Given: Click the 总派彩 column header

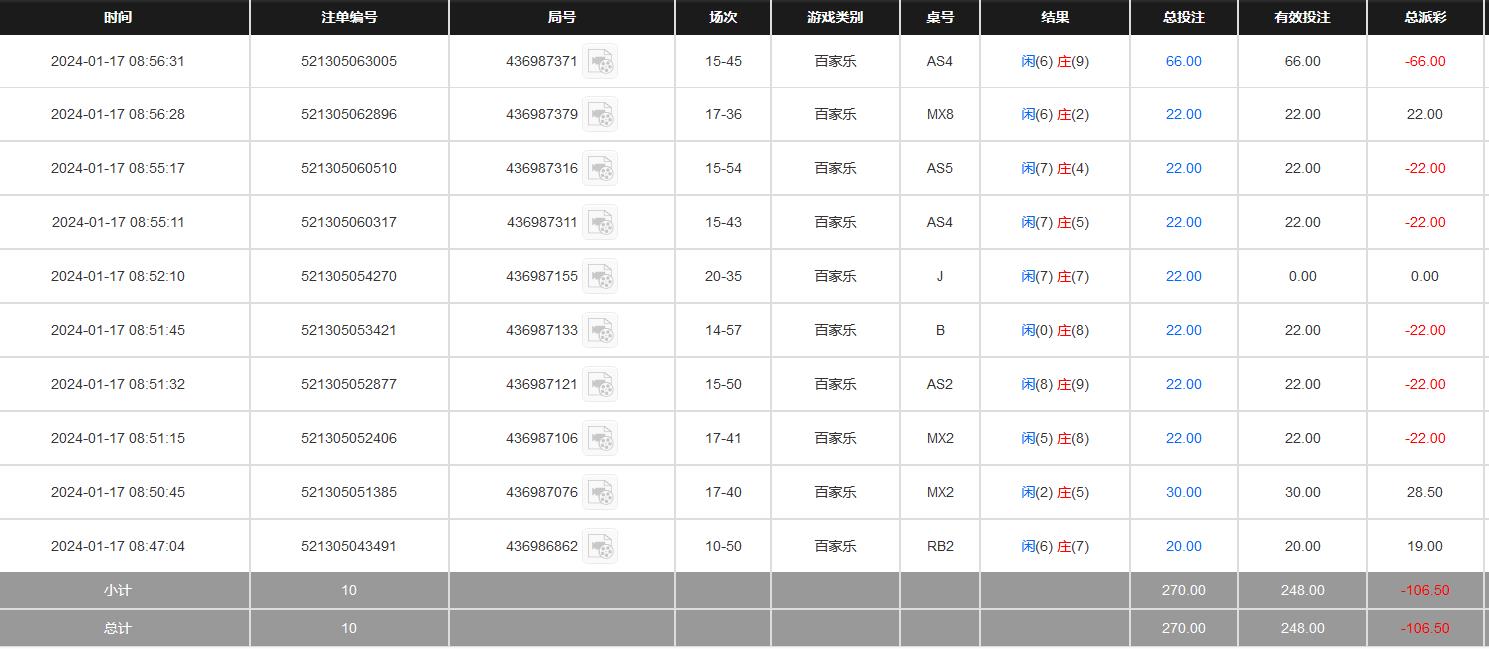Looking at the screenshot, I should click(1424, 17).
